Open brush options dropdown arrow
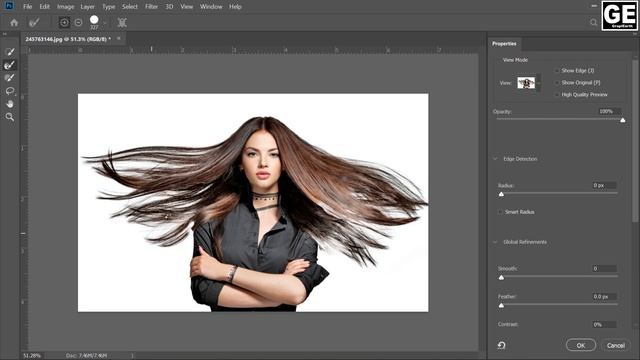The width and height of the screenshot is (640, 360). 104,23
